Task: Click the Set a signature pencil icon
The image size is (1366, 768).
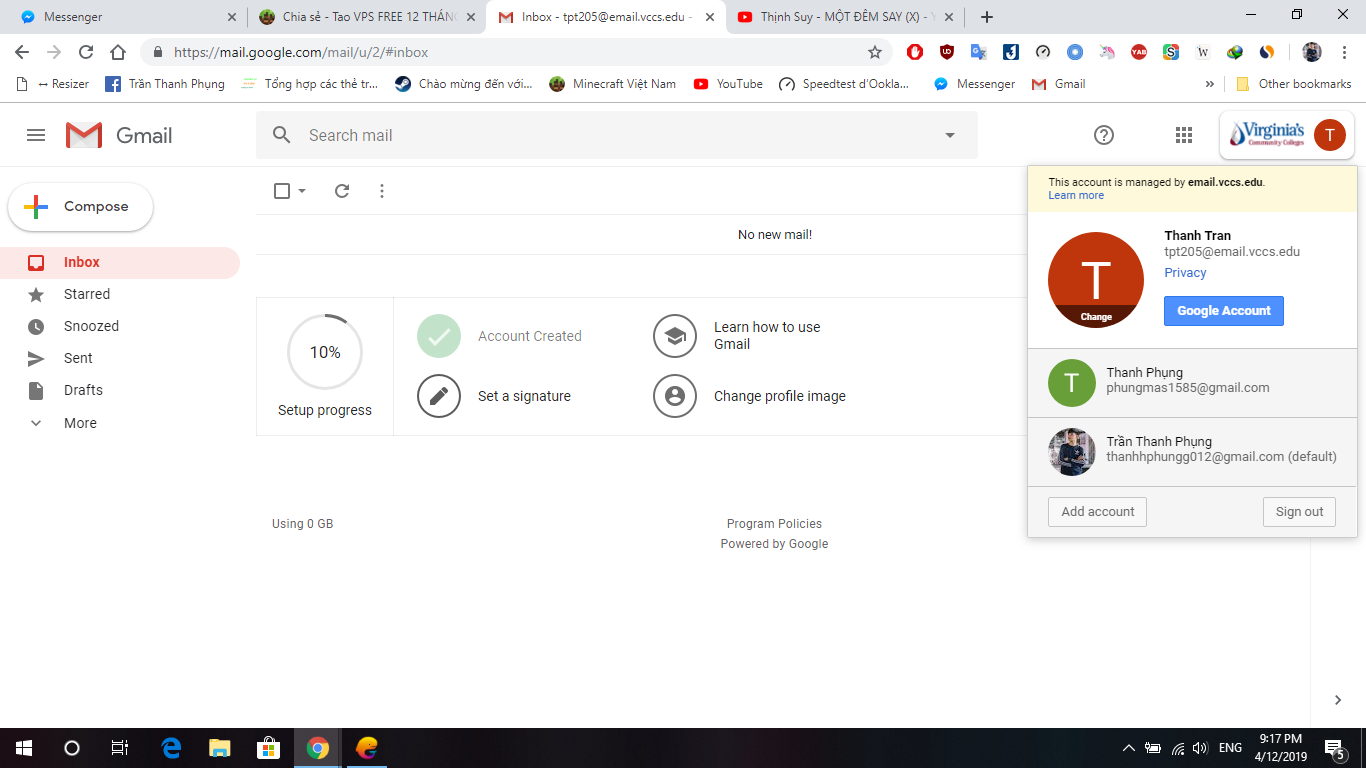Action: (x=439, y=396)
